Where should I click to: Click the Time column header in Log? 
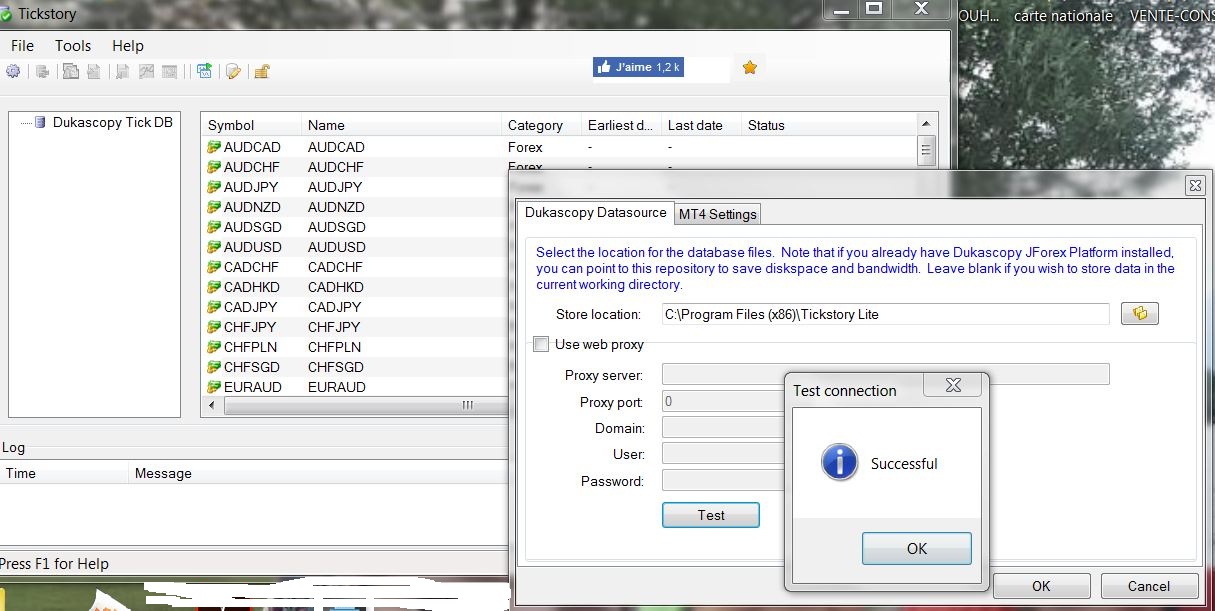[x=64, y=473]
